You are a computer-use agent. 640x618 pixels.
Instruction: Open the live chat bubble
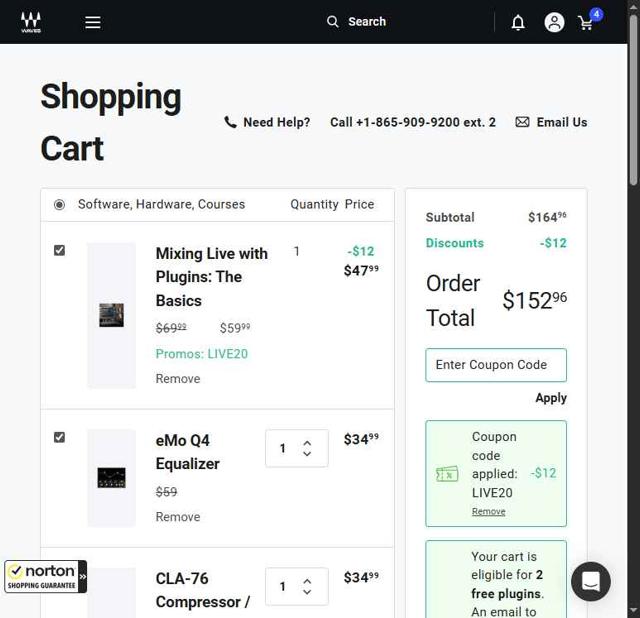click(x=591, y=581)
